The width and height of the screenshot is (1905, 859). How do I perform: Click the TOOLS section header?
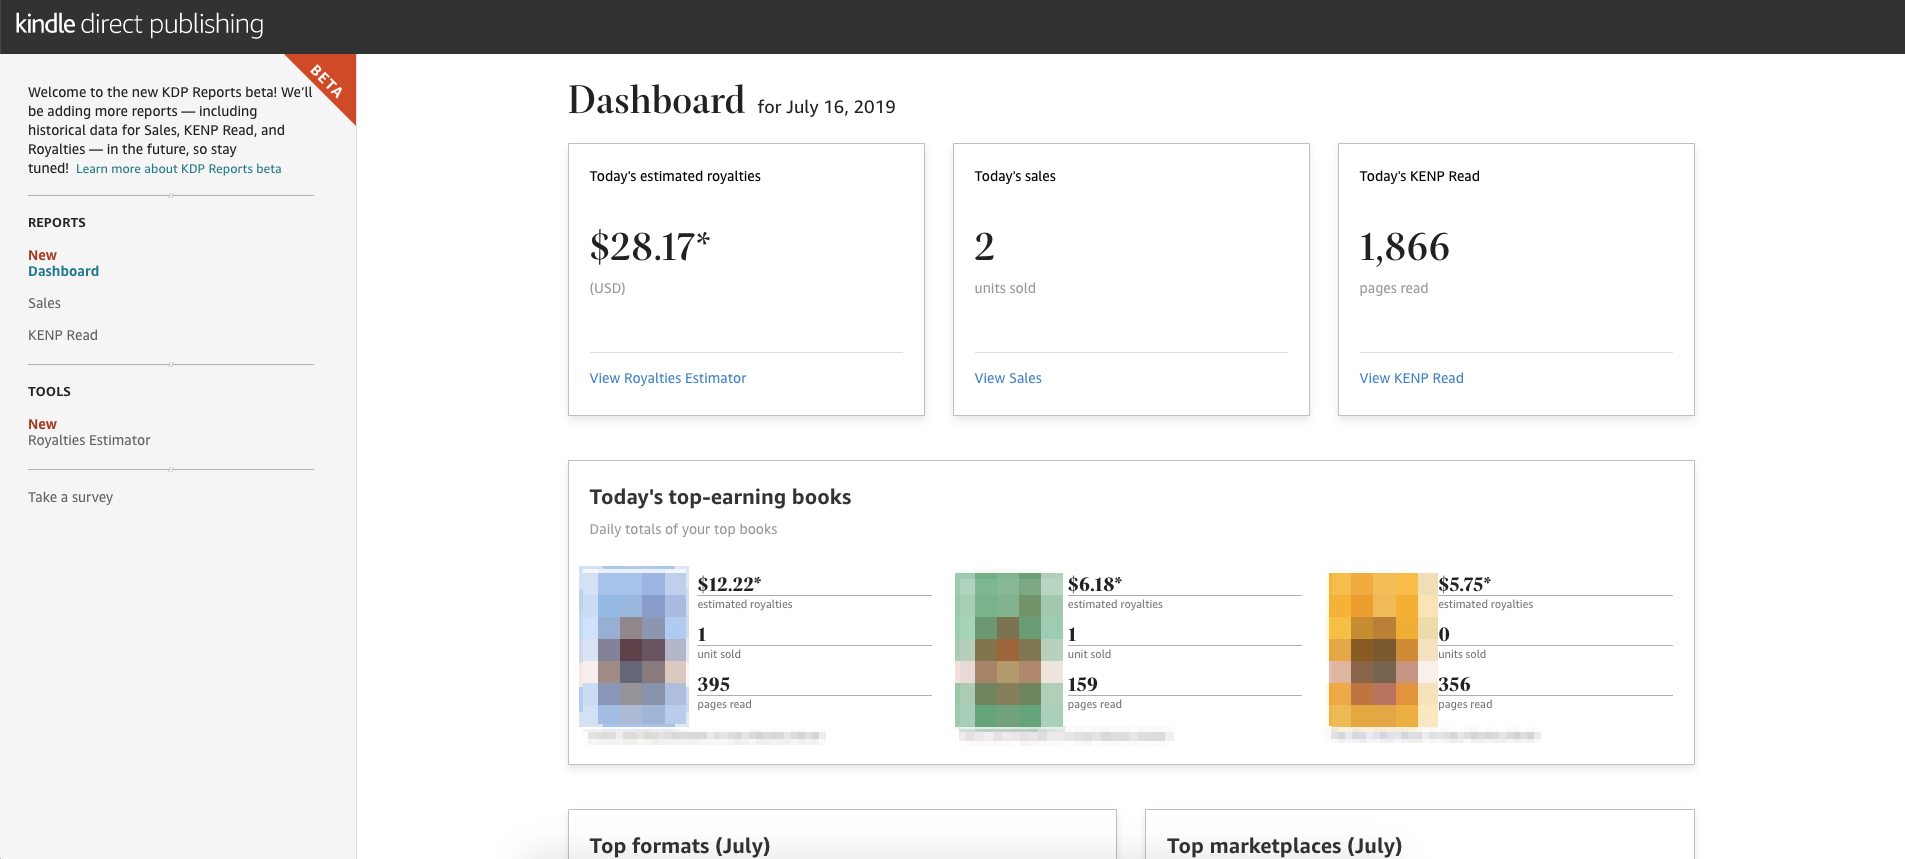click(49, 392)
